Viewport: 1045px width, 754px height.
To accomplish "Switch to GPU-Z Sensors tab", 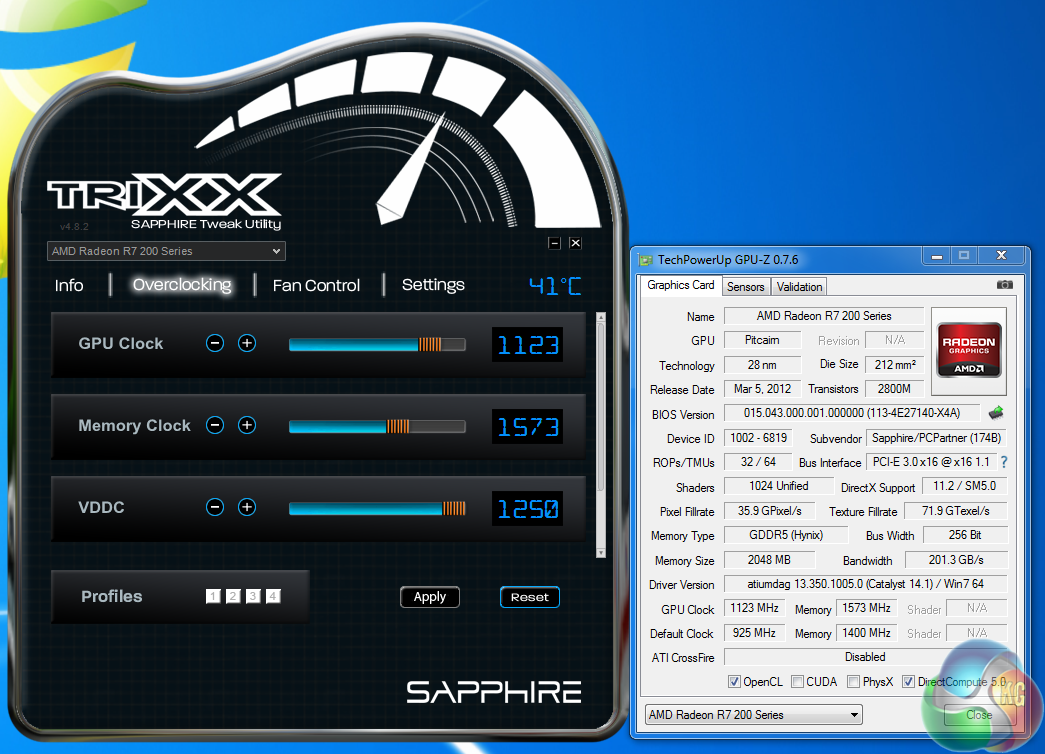I will pos(745,287).
